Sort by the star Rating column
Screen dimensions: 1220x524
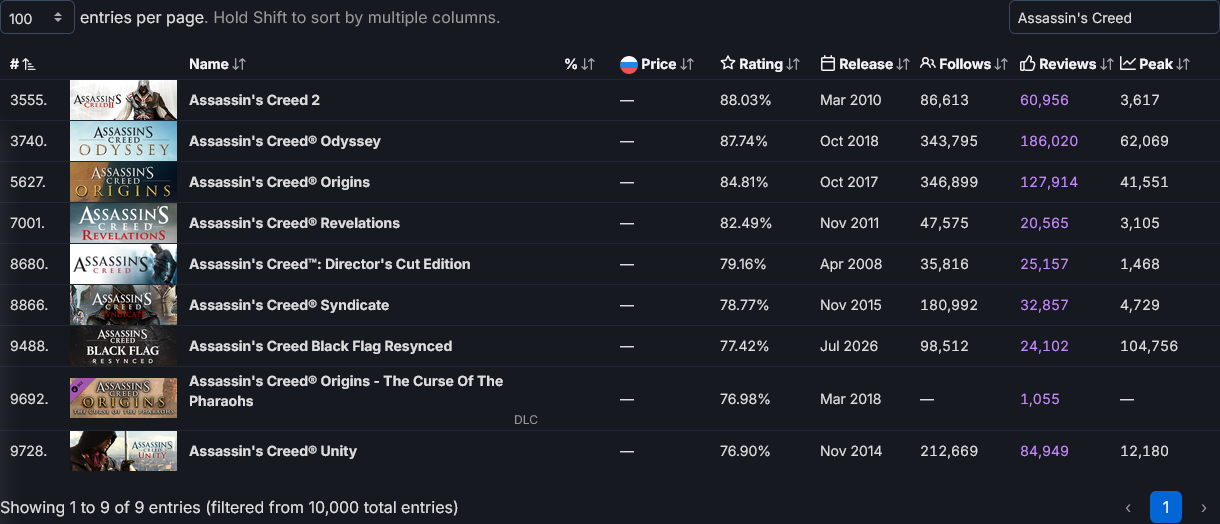(x=760, y=64)
